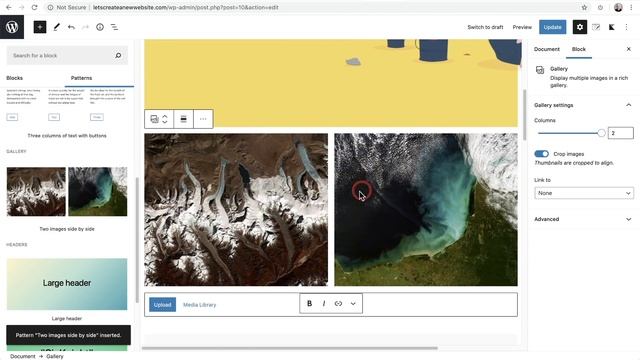The width and height of the screenshot is (640, 360).
Task: Open the block navigation list view
Action: [114, 27]
